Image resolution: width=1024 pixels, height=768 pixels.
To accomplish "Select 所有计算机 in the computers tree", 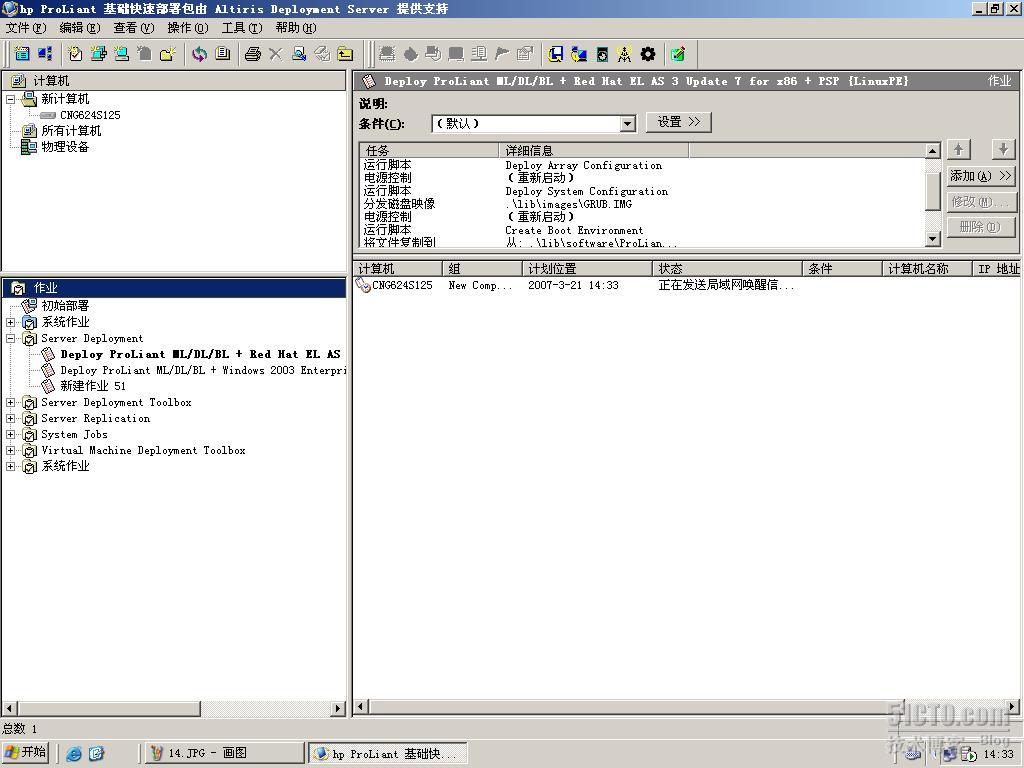I will [x=71, y=131].
